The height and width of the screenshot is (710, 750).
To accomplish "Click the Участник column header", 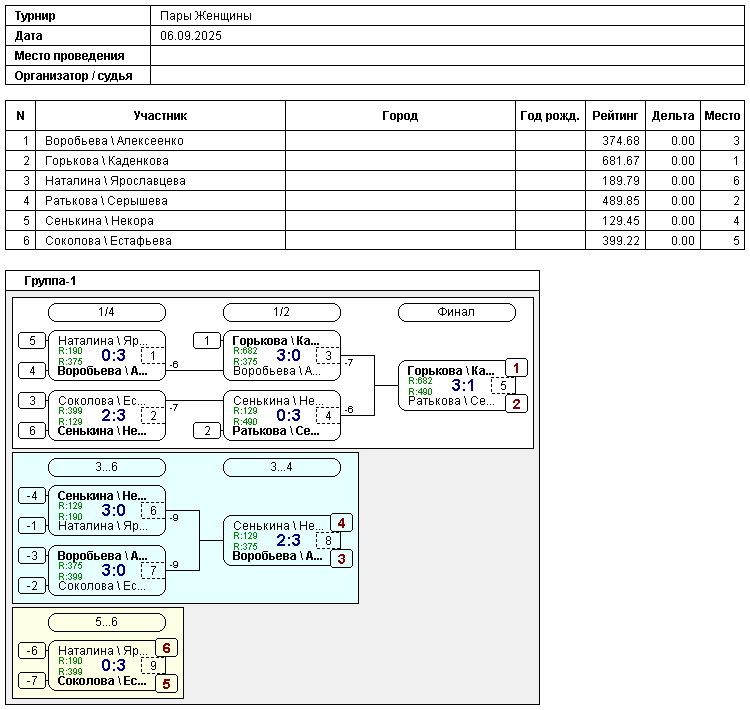I will point(160,116).
